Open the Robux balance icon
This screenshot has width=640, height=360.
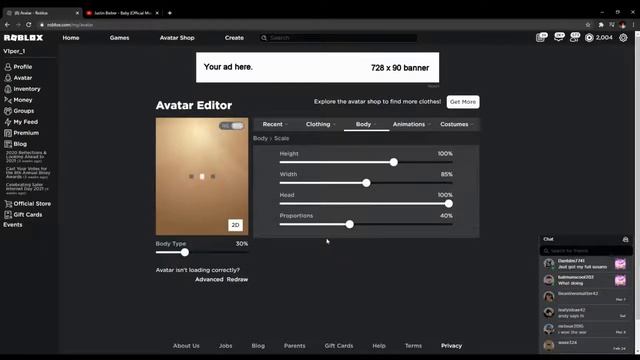click(x=589, y=38)
